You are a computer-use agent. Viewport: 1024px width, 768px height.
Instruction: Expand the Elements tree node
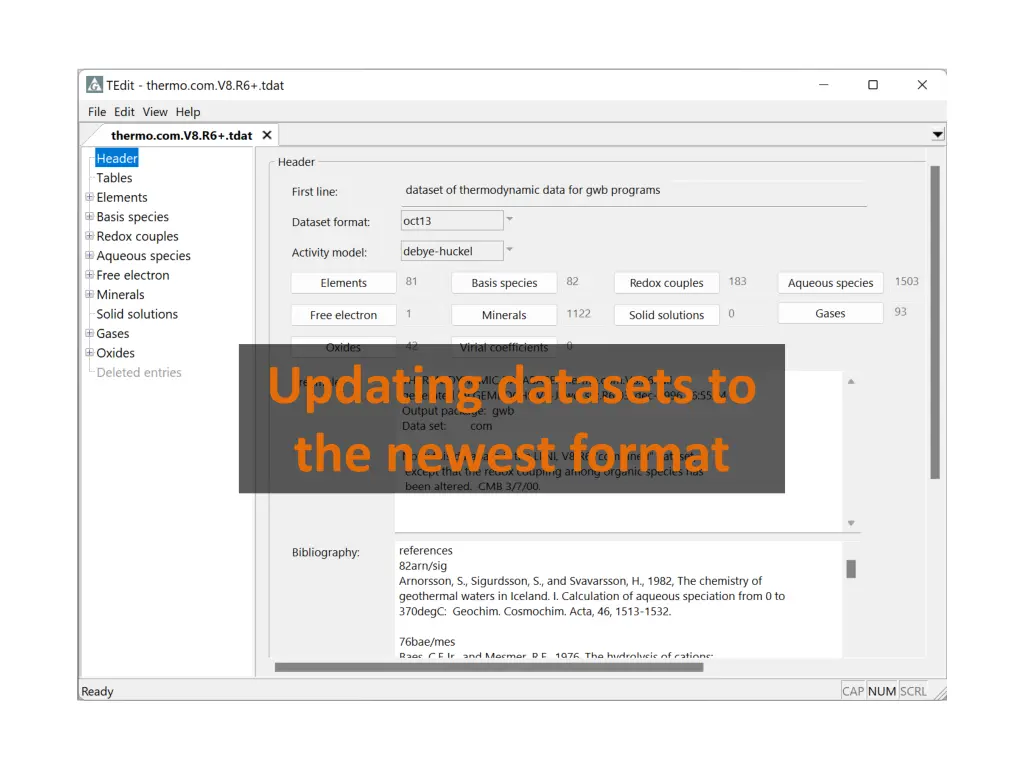coord(90,197)
